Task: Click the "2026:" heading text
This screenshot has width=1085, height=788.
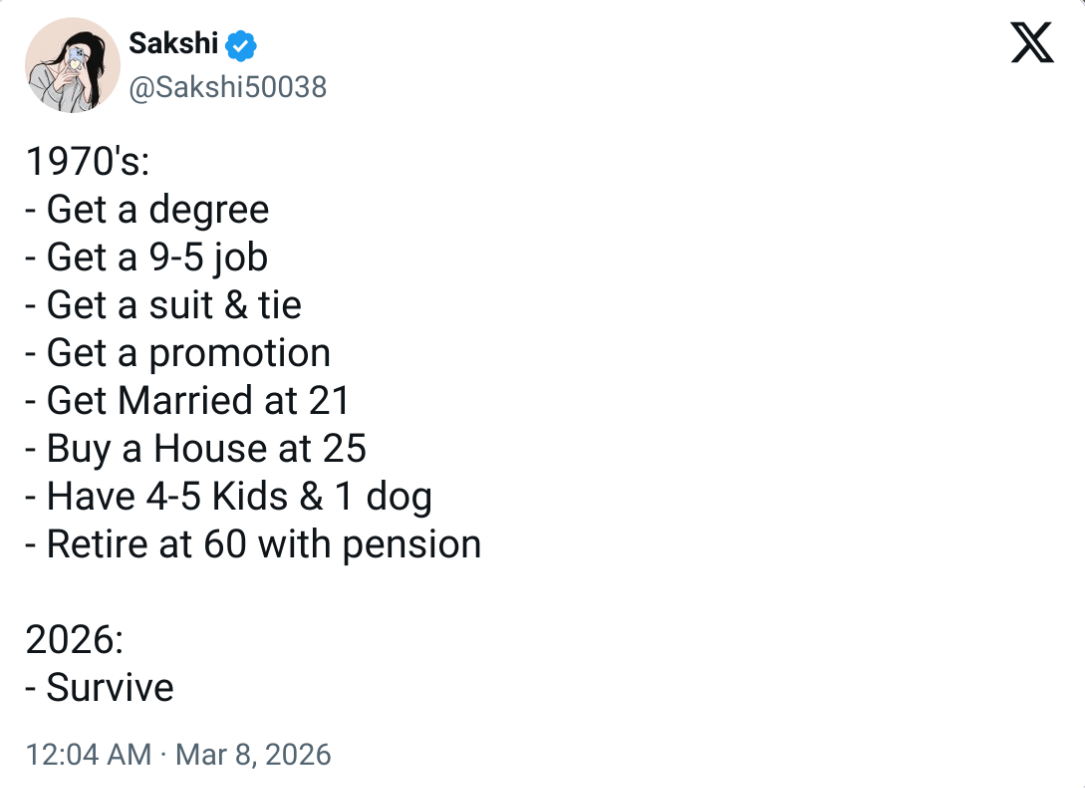Action: [75, 640]
